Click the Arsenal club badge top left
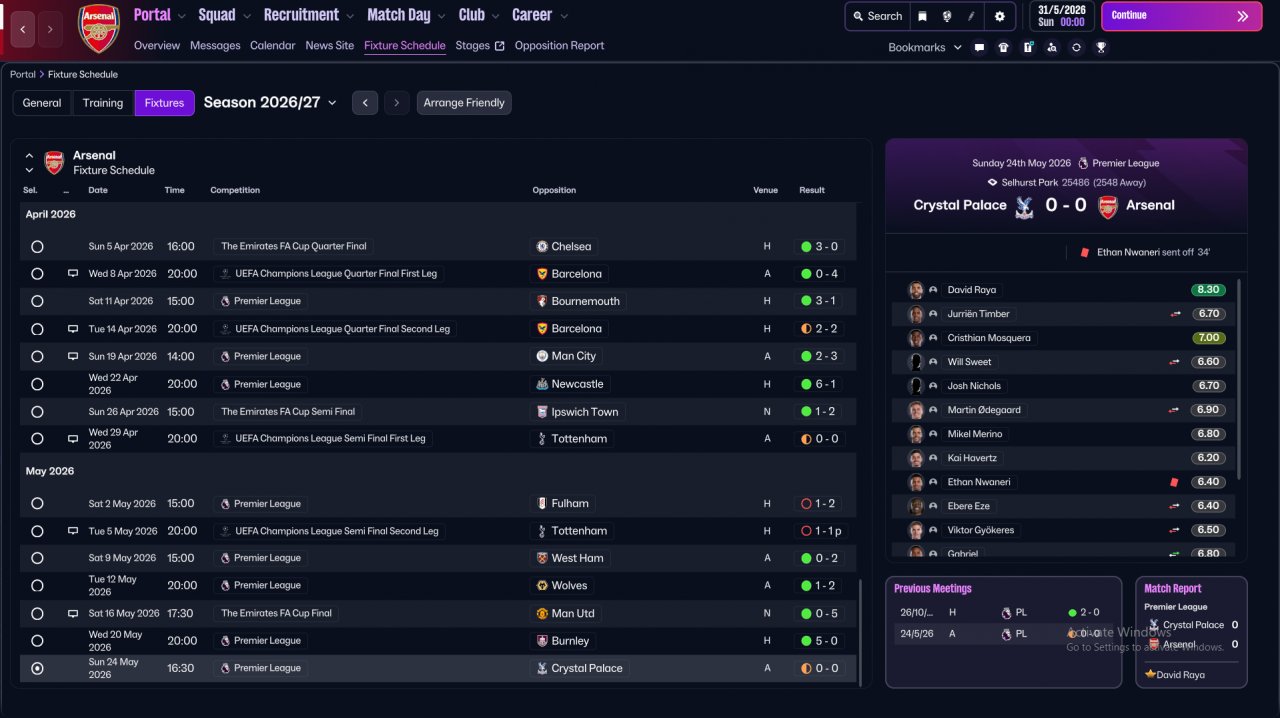 pyautogui.click(x=99, y=28)
